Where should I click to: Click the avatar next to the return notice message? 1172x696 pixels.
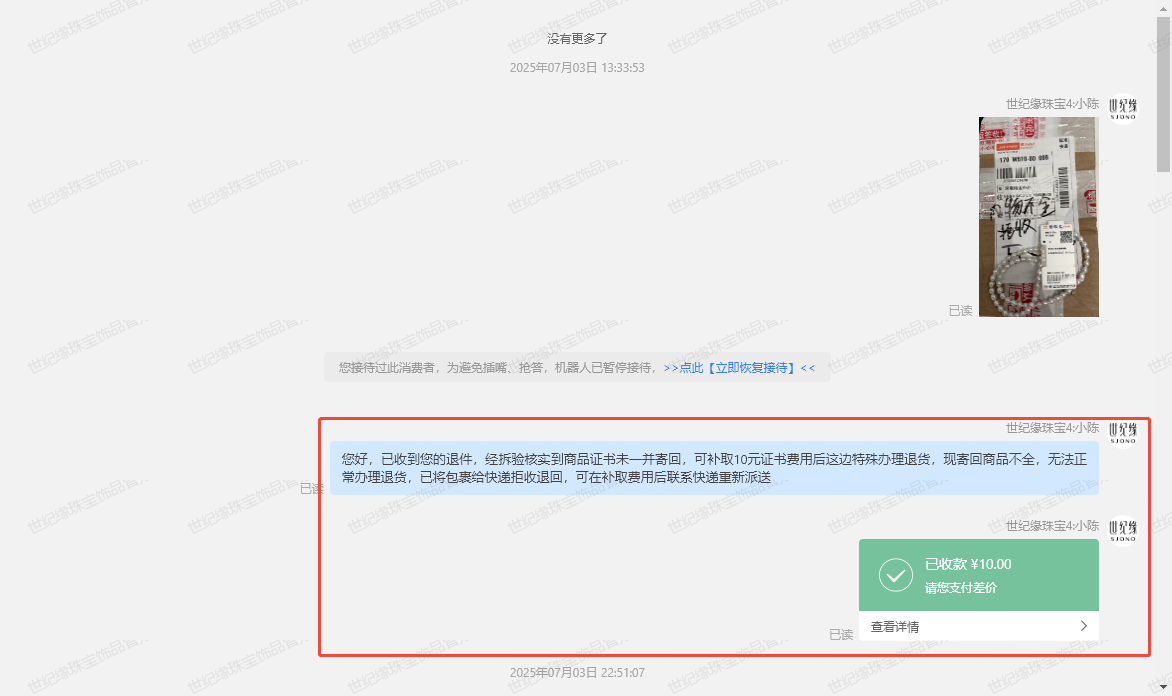tap(1123, 432)
